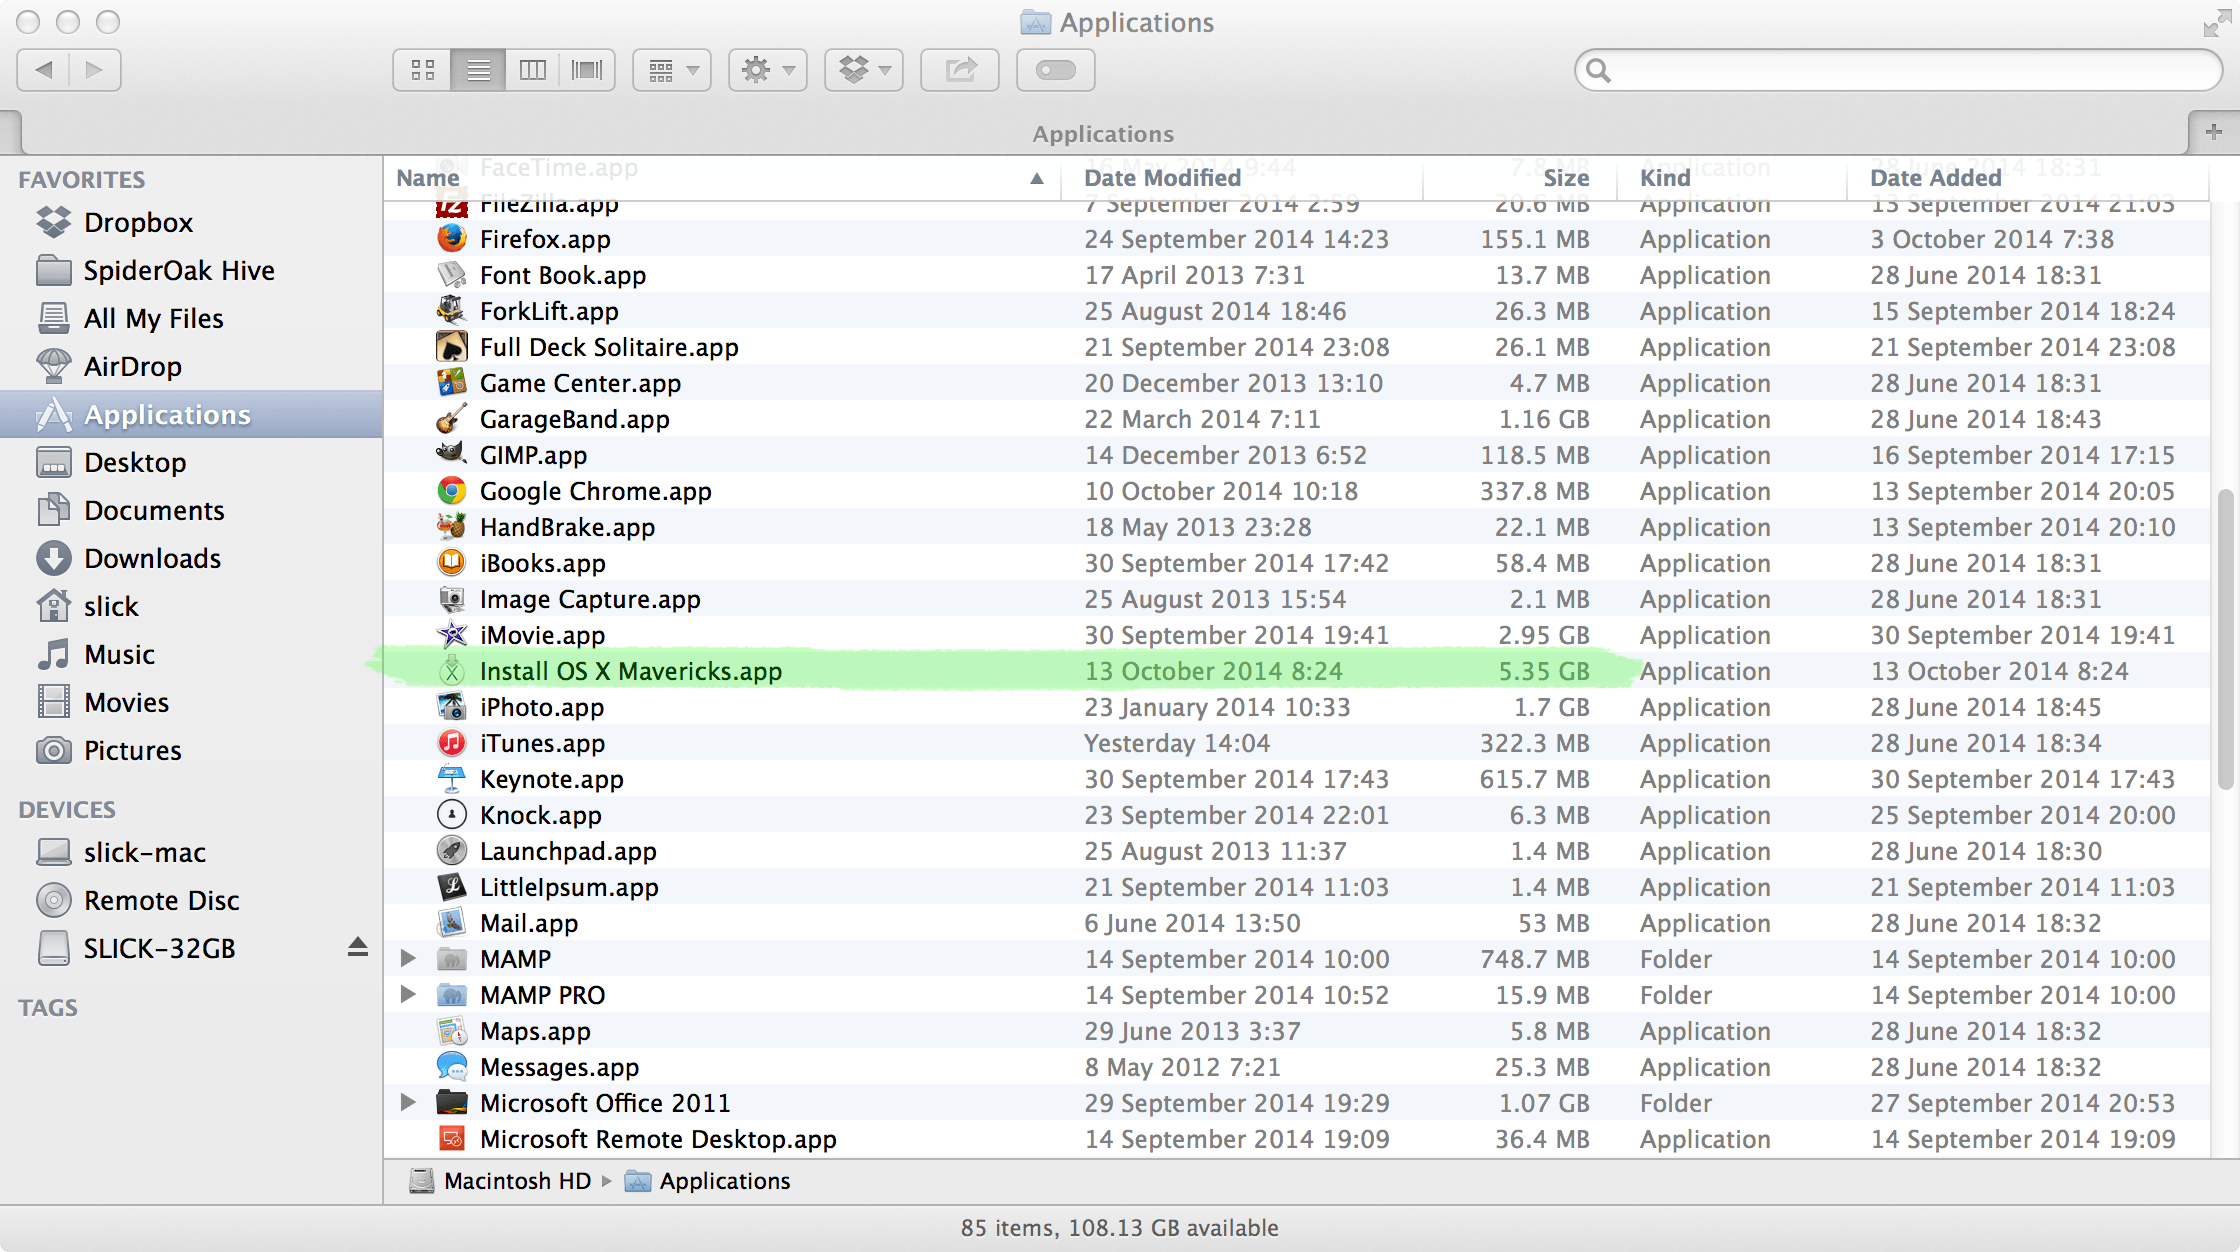Select Install OS X Mavericks app
The image size is (2240, 1252).
631,671
